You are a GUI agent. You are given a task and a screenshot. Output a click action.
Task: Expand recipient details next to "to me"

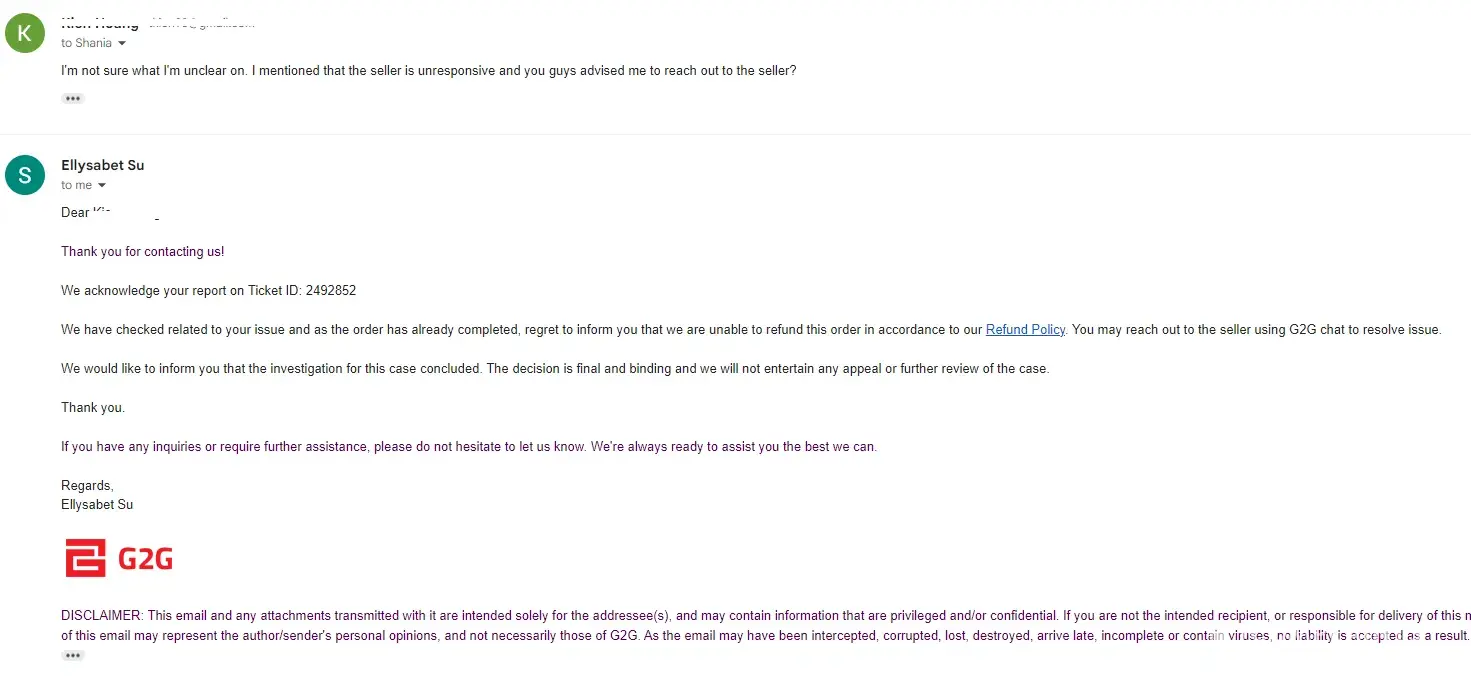click(102, 185)
